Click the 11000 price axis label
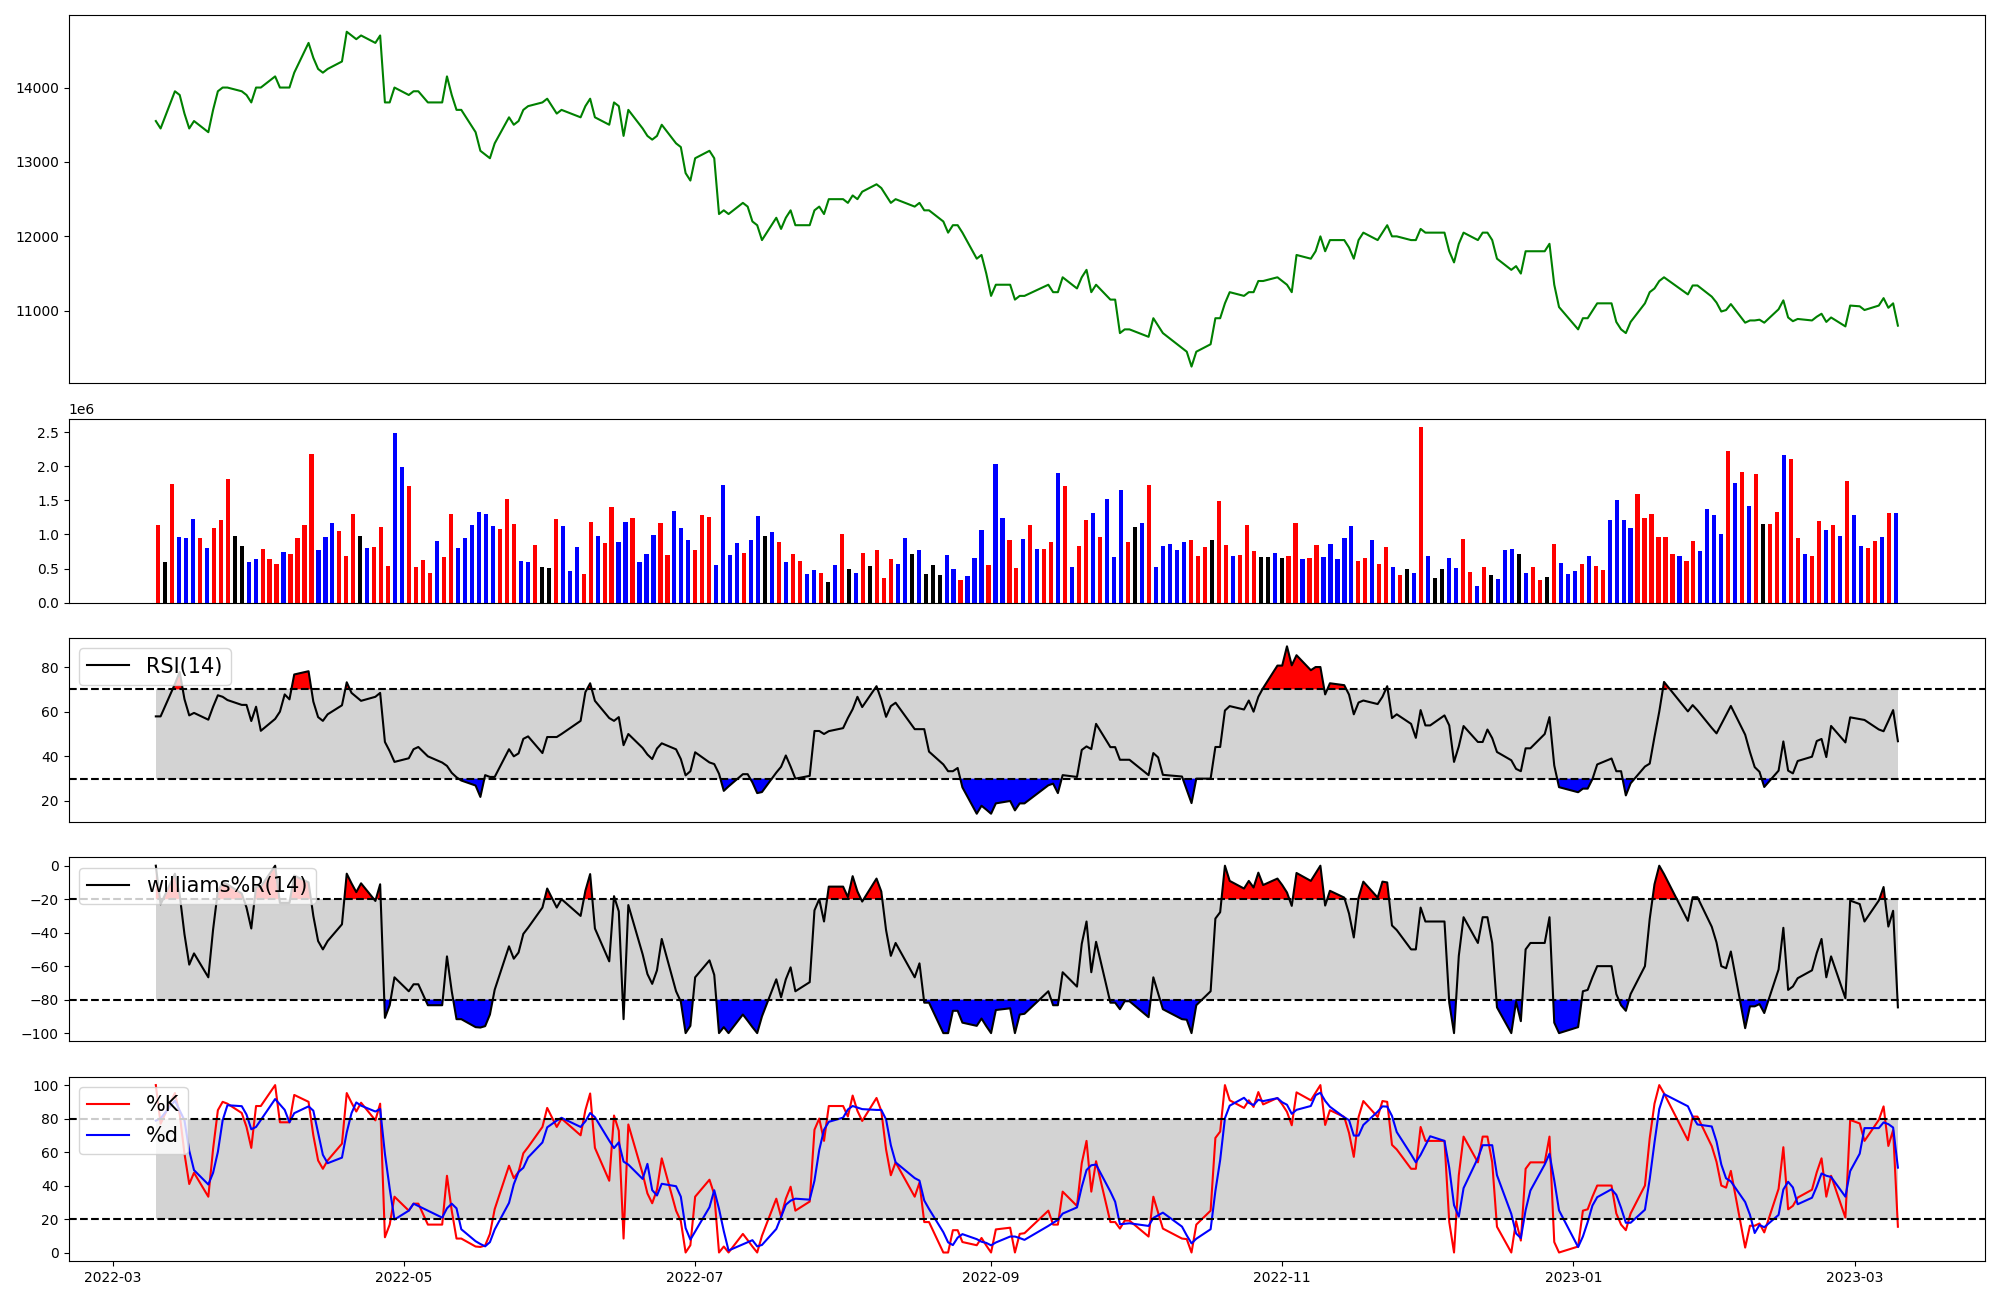Viewport: 2000px width, 1300px height. [x=38, y=311]
